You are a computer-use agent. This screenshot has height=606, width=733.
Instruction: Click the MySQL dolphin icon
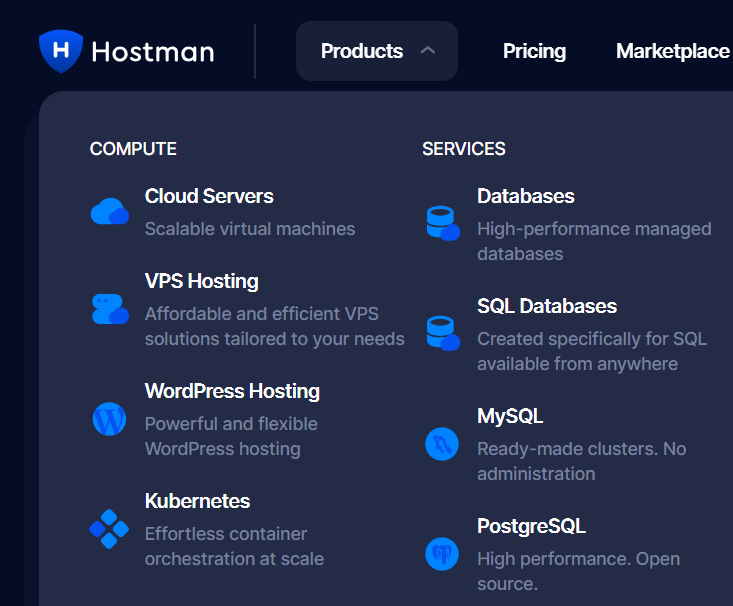coord(442,444)
